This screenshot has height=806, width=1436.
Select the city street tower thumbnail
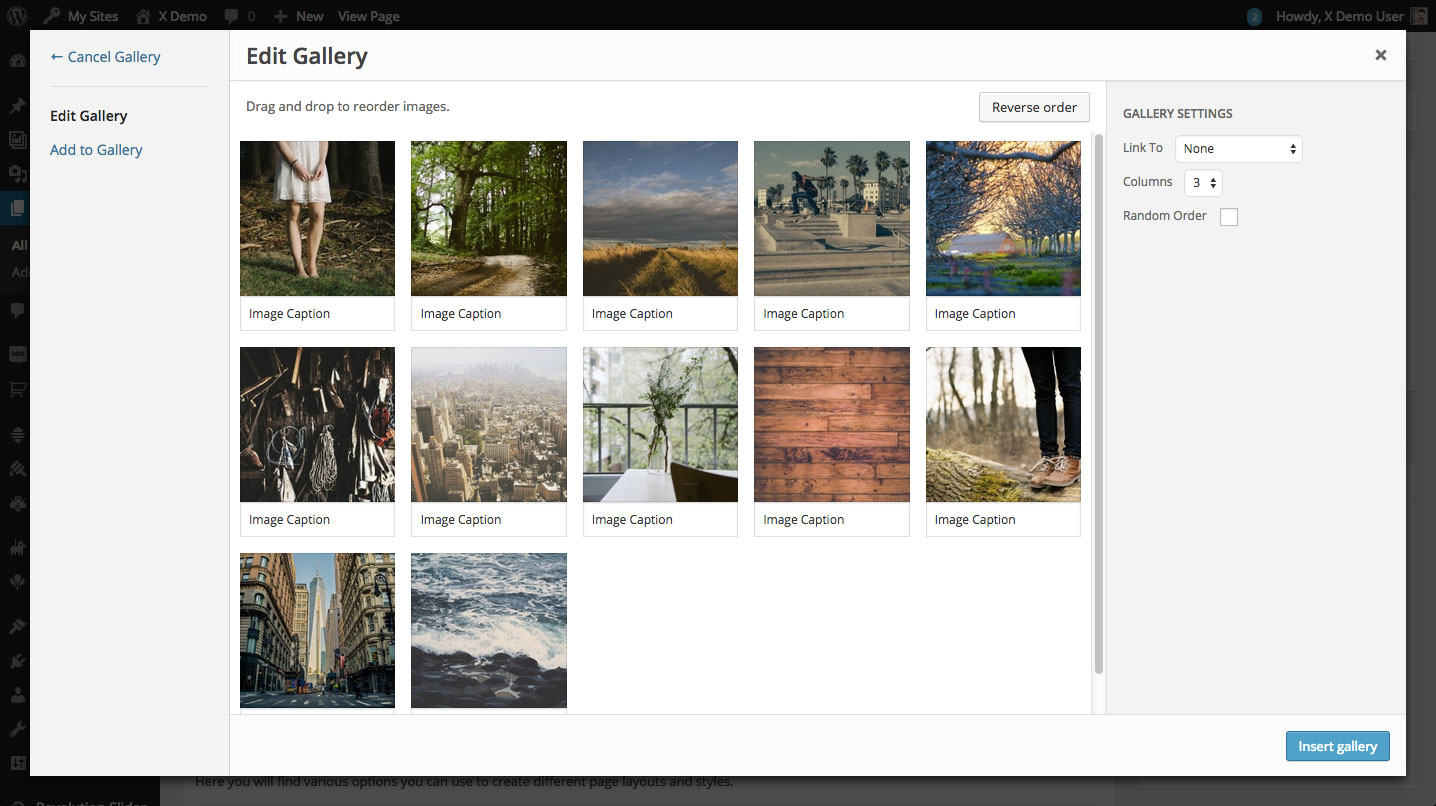(317, 630)
